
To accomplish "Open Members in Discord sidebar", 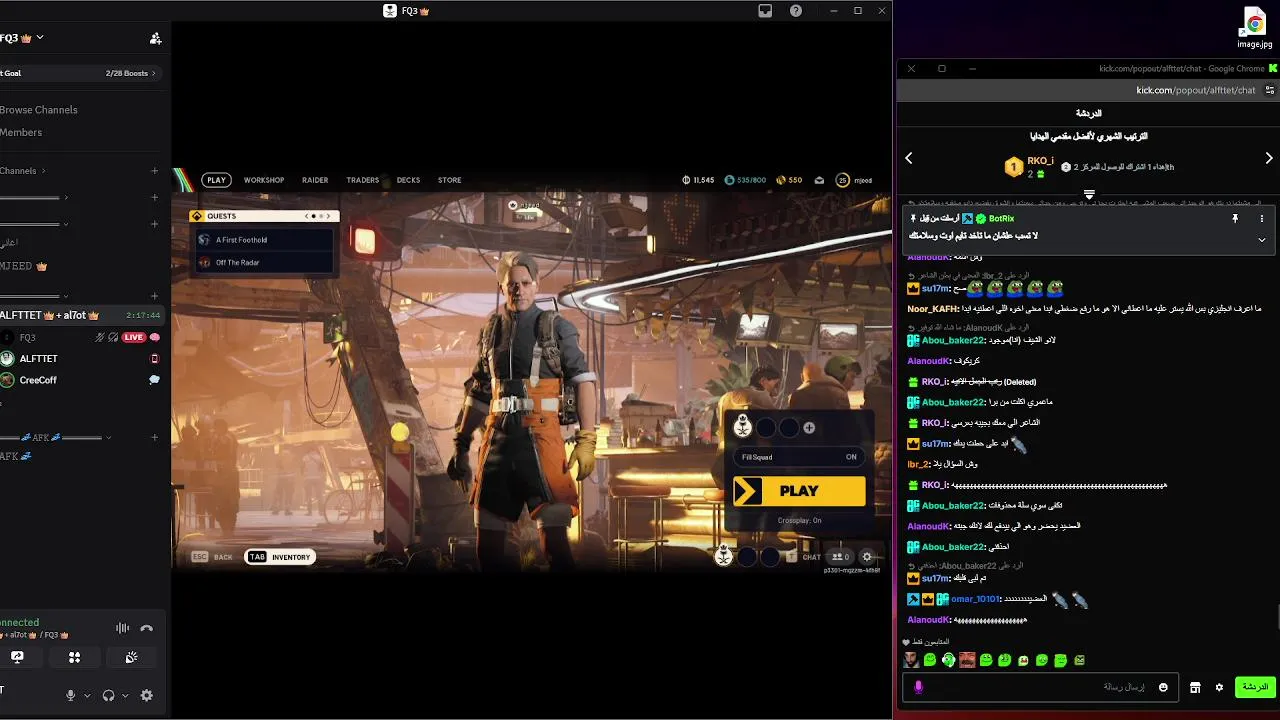I will click(21, 132).
